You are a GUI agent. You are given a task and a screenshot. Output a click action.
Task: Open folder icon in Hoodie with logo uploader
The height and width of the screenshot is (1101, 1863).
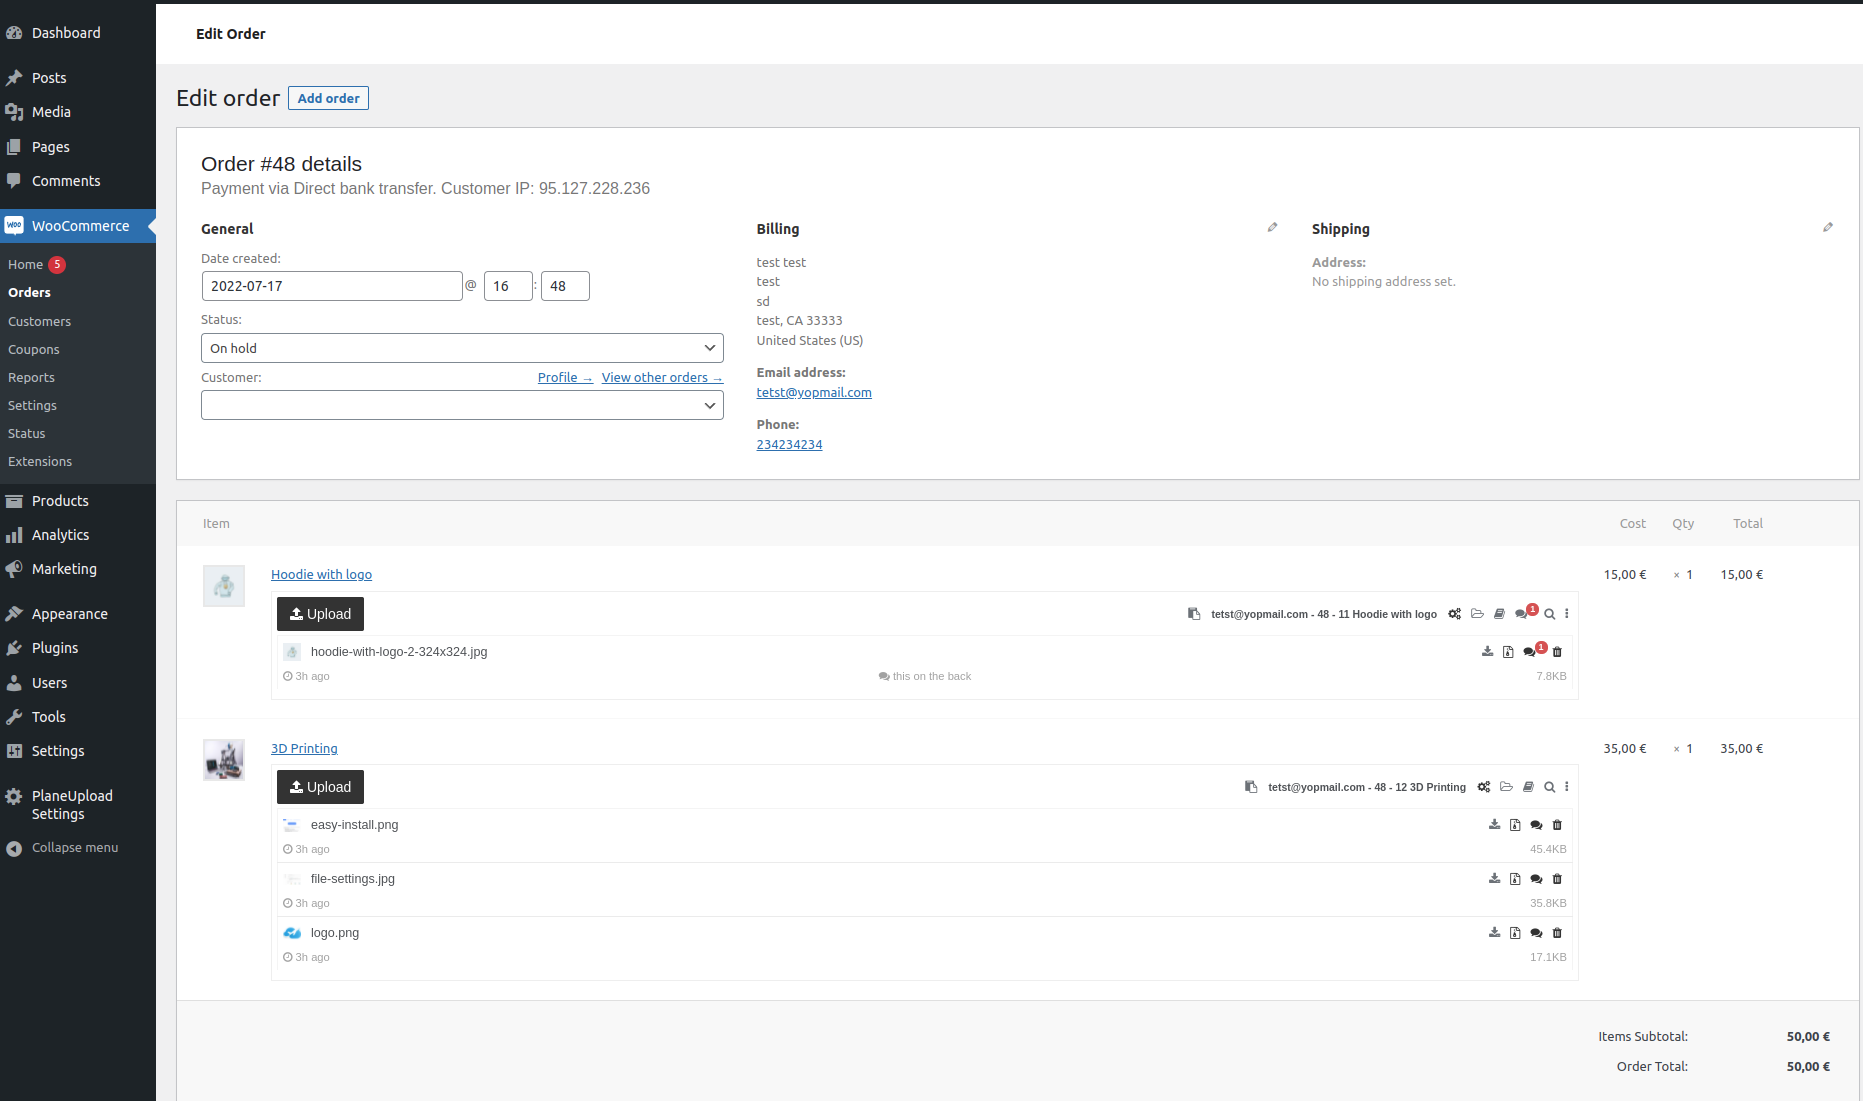click(x=1477, y=614)
